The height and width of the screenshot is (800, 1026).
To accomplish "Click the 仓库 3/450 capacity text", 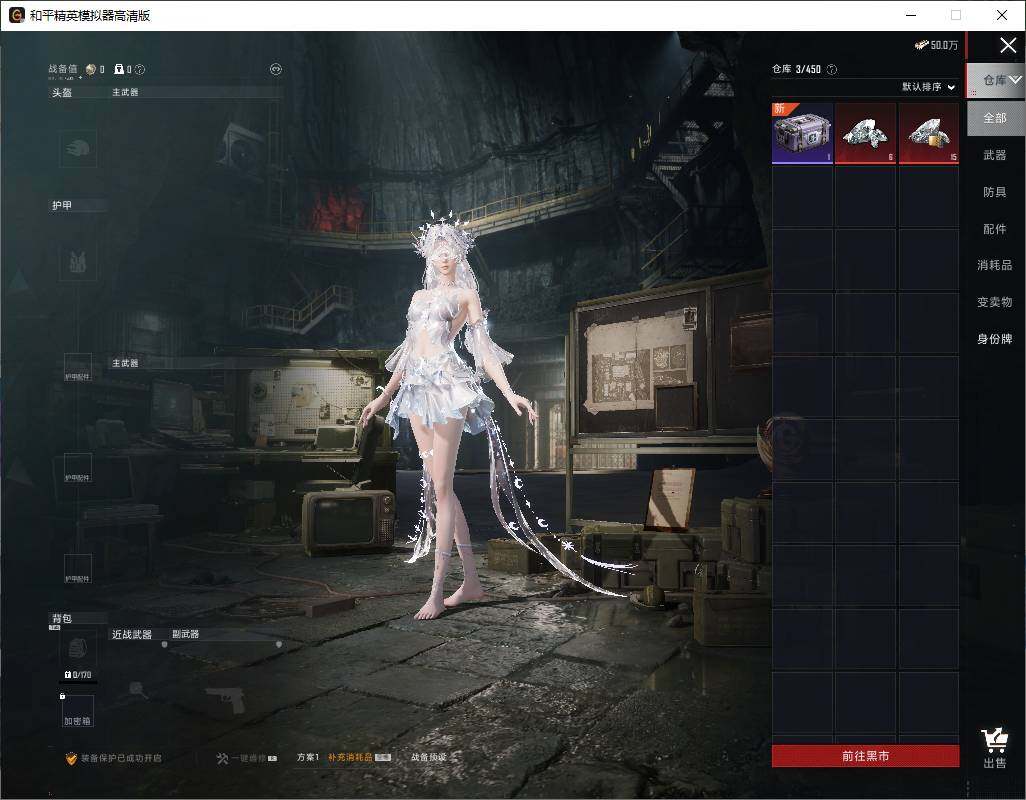I will click(x=796, y=69).
